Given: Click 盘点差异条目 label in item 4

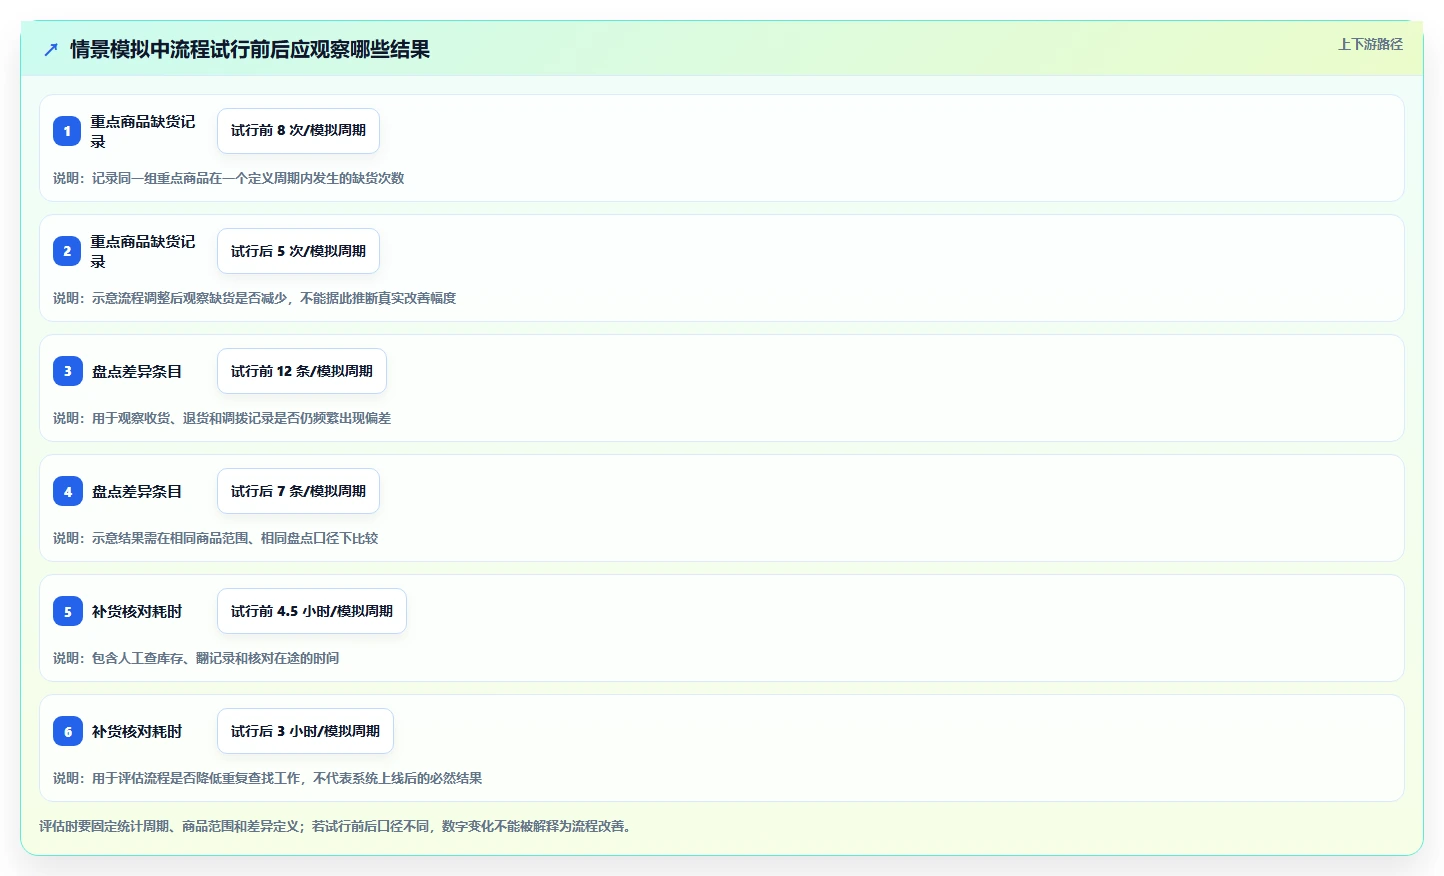Looking at the screenshot, I should point(137,491).
